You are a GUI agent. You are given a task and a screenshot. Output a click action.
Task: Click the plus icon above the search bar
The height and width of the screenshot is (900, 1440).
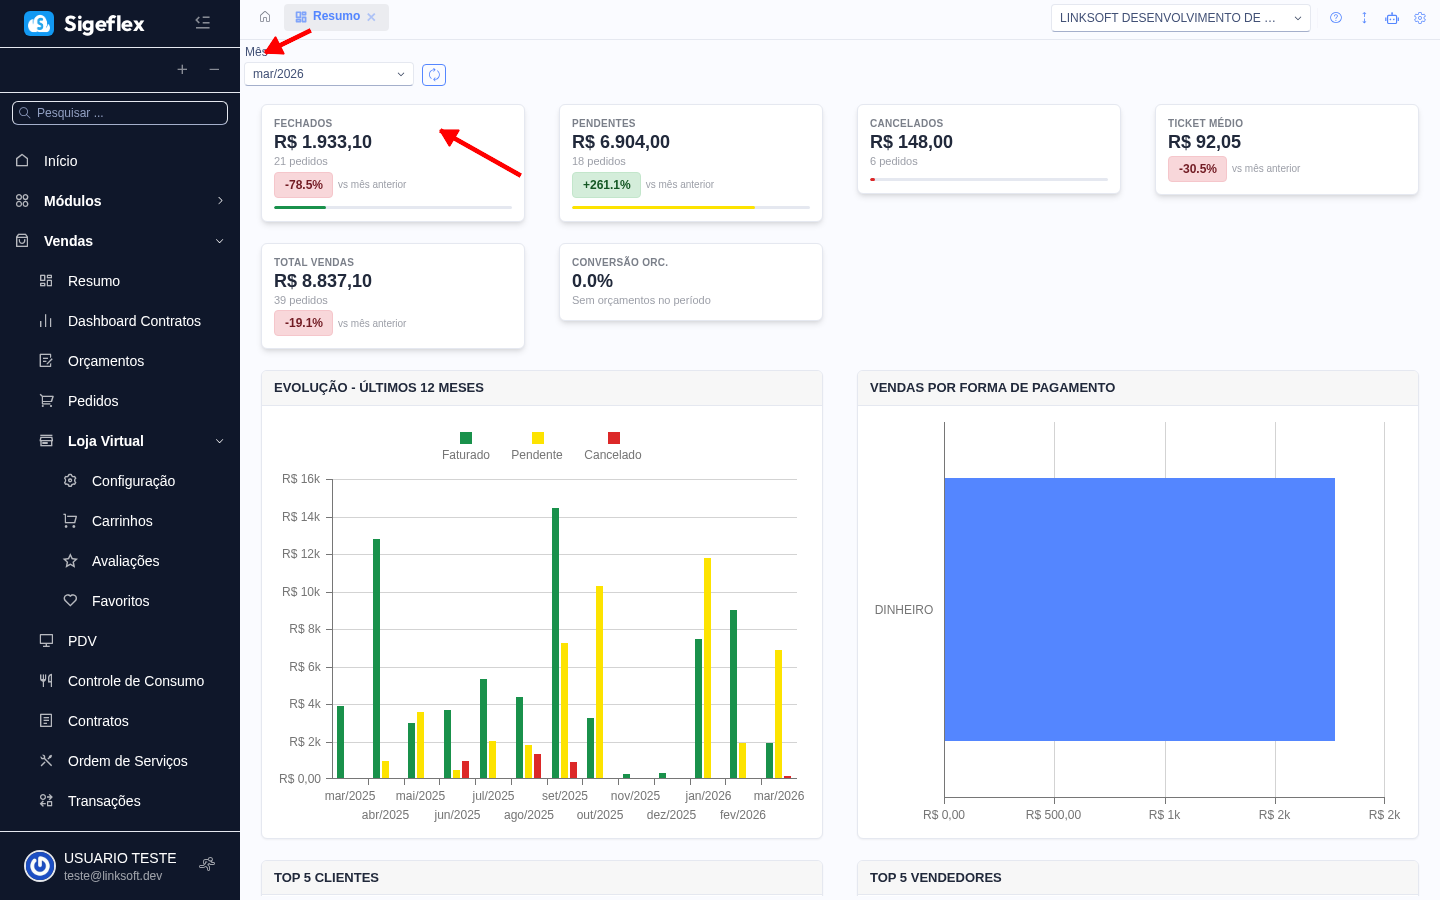pos(182,70)
